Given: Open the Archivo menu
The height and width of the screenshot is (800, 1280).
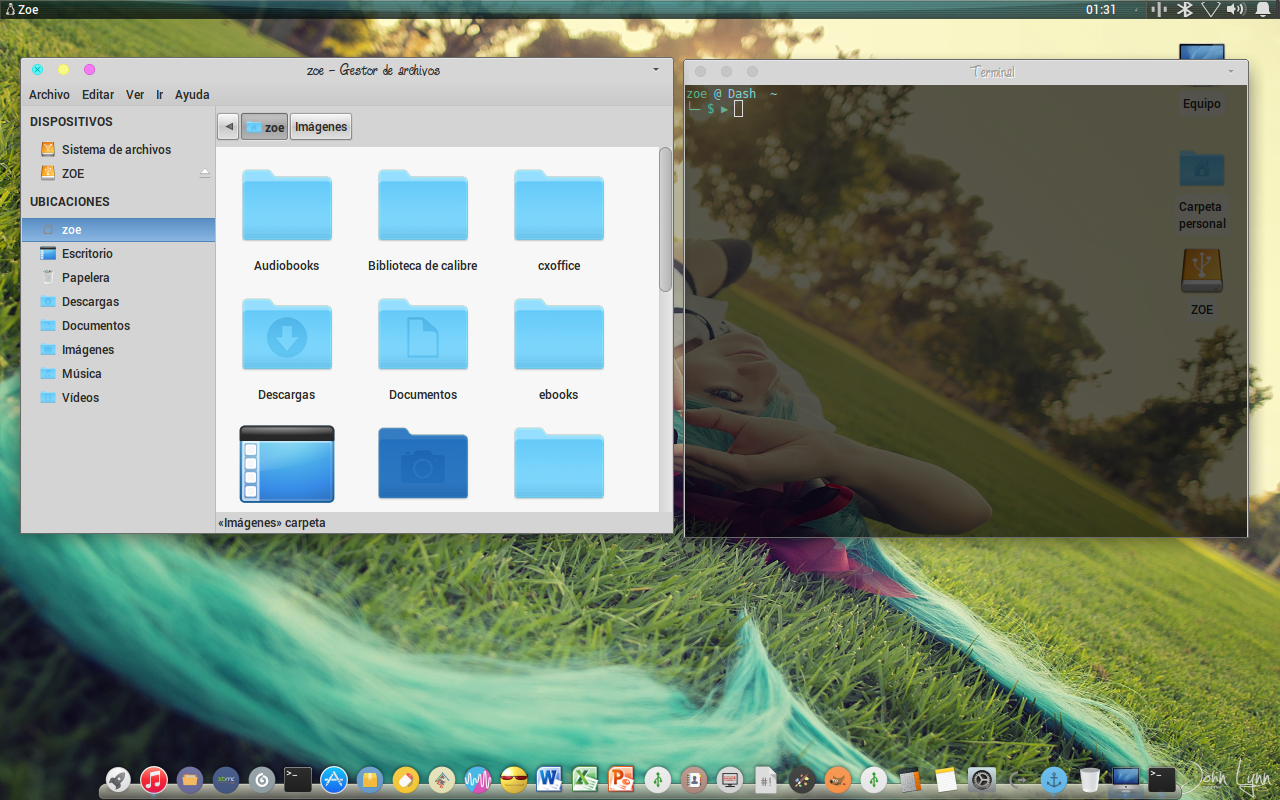Looking at the screenshot, I should pyautogui.click(x=49, y=95).
